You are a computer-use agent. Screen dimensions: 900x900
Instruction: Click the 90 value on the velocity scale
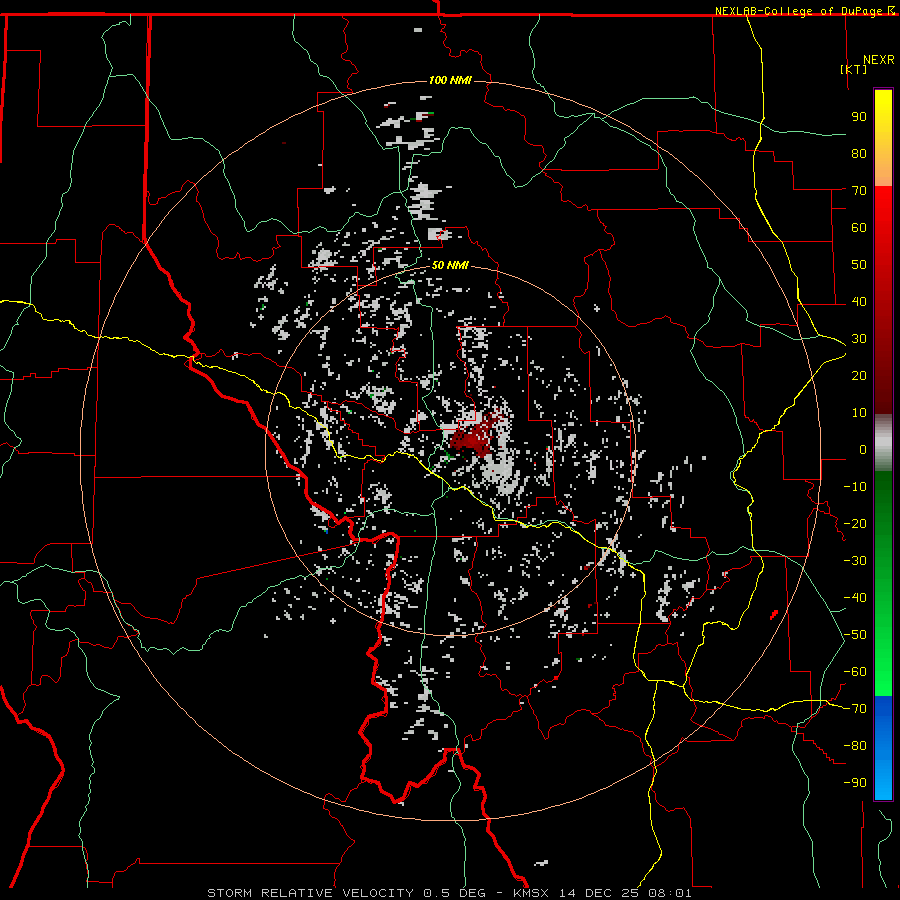(859, 117)
